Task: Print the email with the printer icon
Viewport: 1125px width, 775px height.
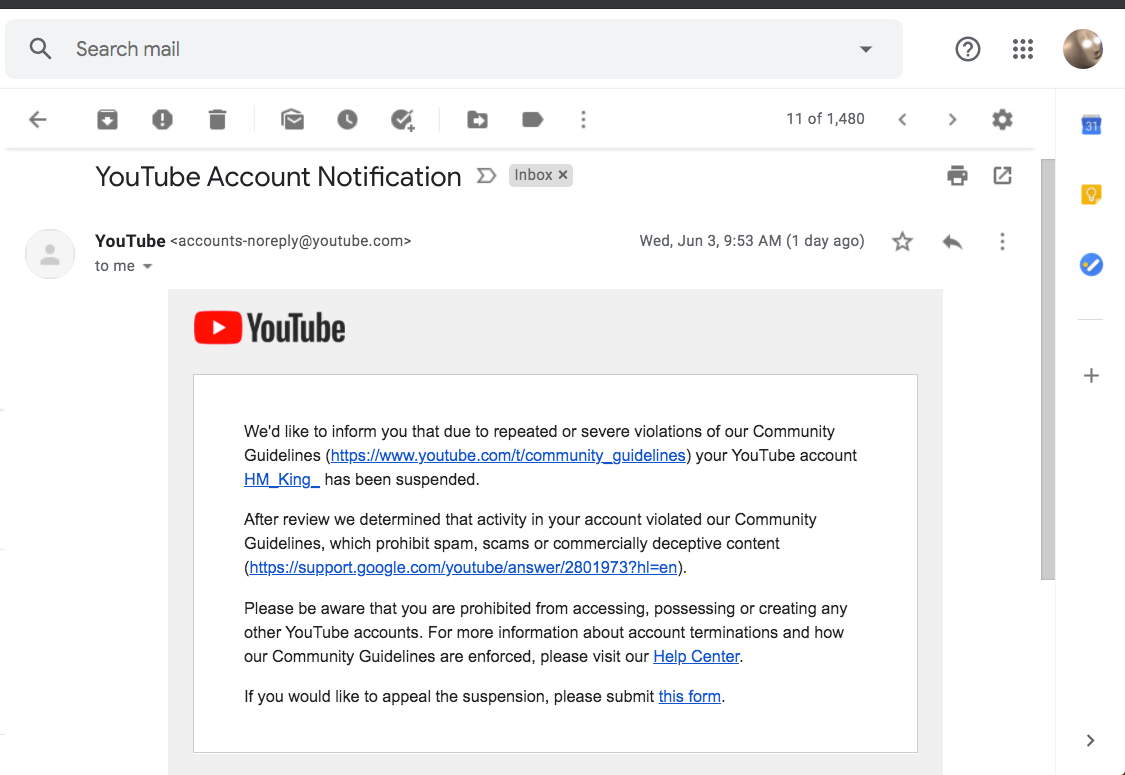Action: [x=957, y=175]
